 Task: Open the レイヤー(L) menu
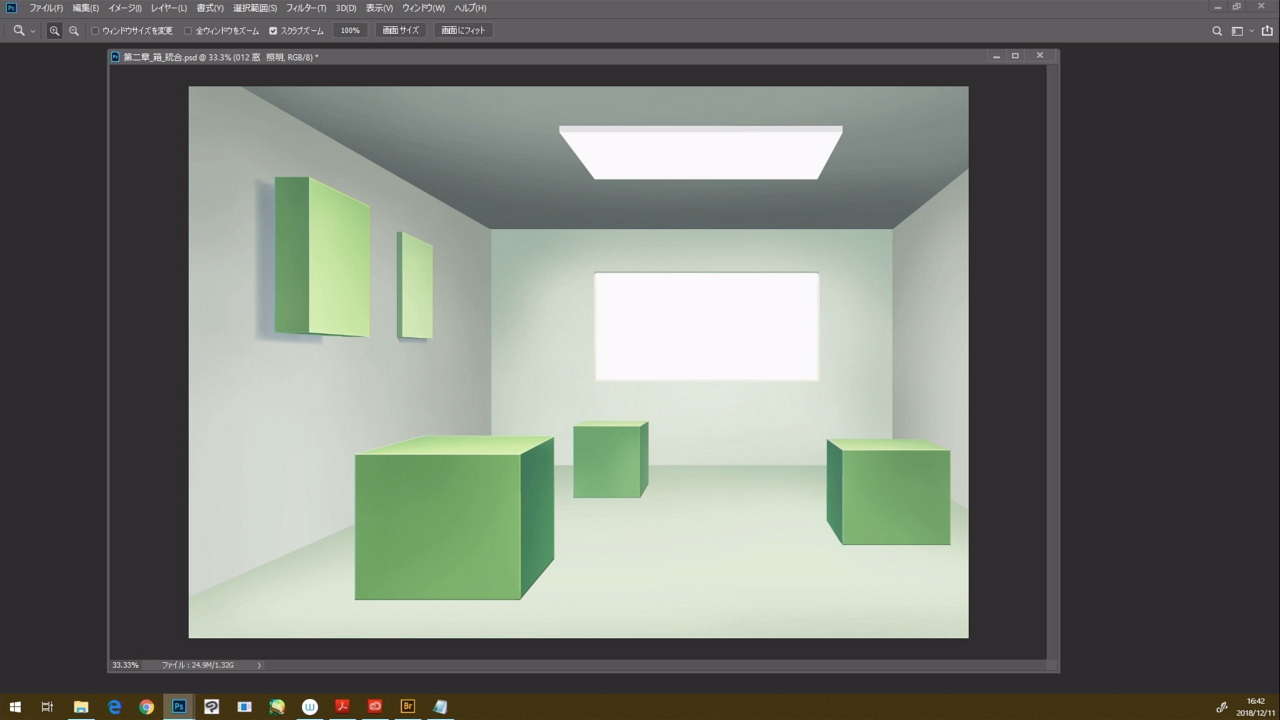(x=169, y=8)
